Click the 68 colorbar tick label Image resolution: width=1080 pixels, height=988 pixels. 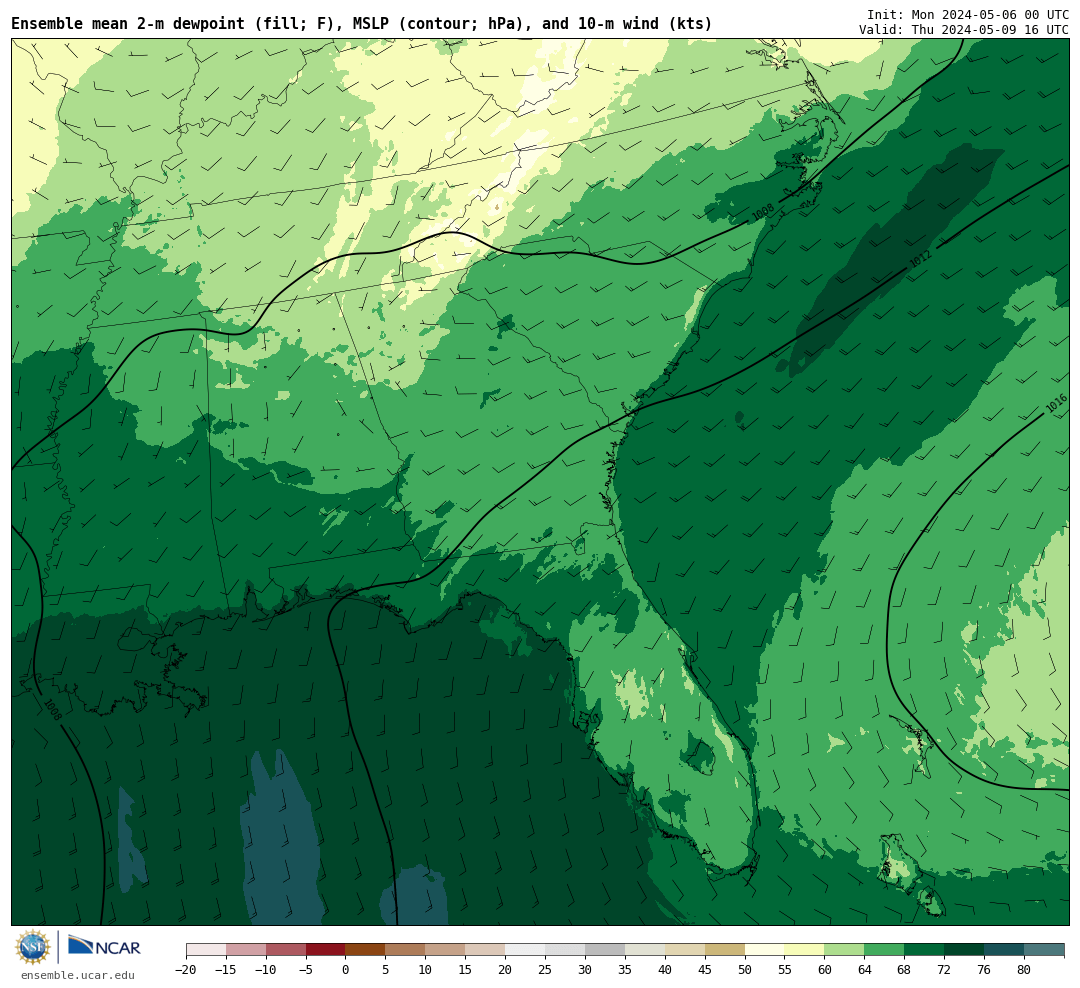click(x=905, y=970)
